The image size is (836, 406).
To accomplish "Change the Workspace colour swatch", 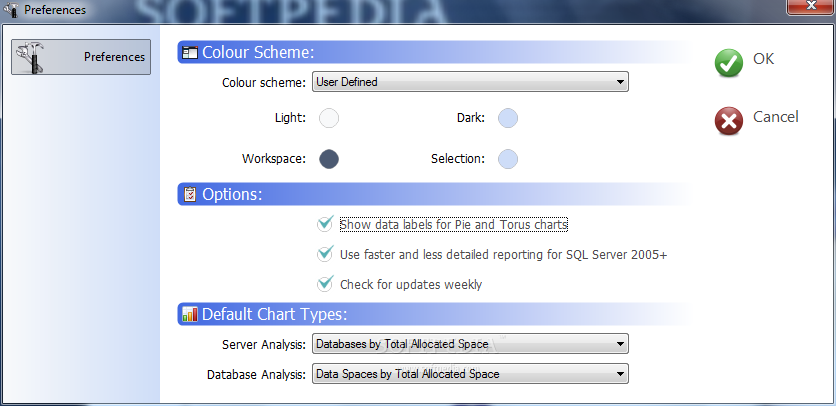I will coord(329,159).
